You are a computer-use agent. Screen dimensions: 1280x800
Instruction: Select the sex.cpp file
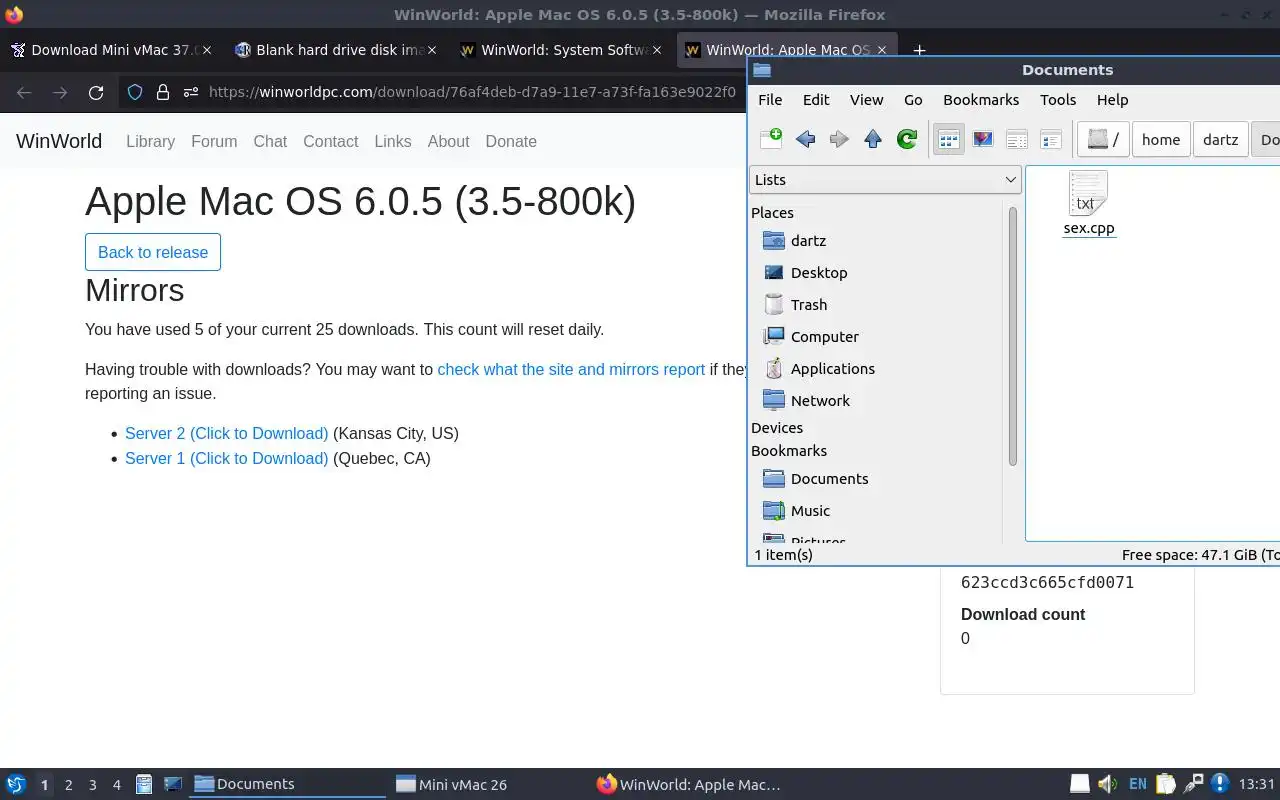[1088, 203]
